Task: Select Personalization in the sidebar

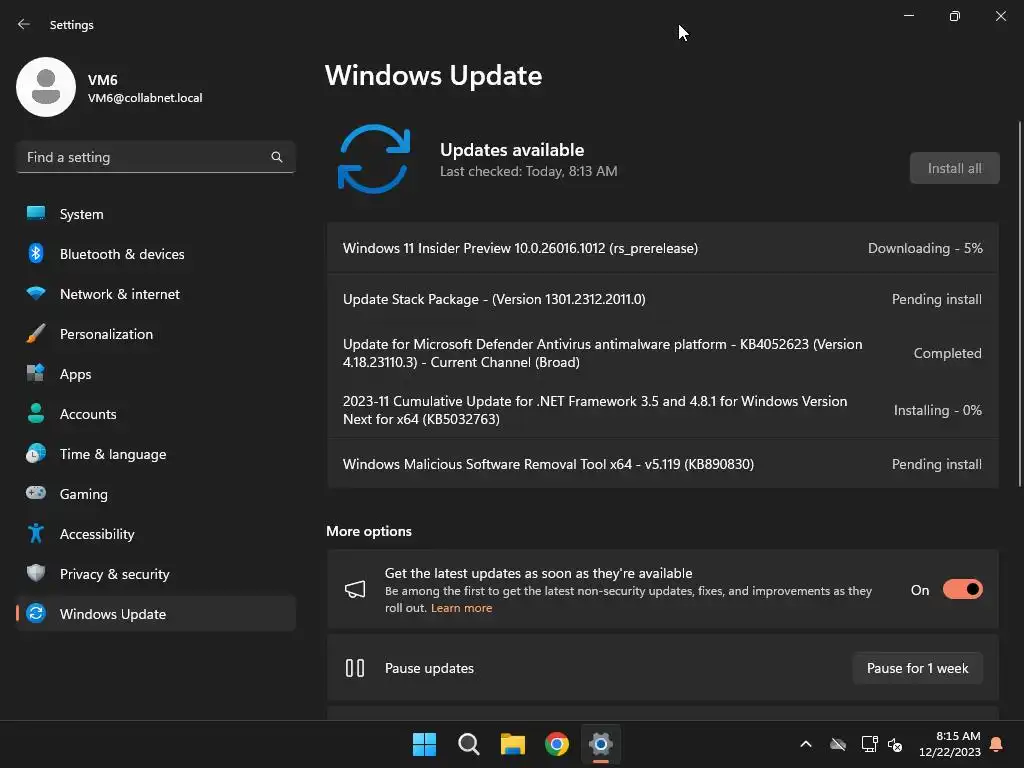Action: coord(156,334)
